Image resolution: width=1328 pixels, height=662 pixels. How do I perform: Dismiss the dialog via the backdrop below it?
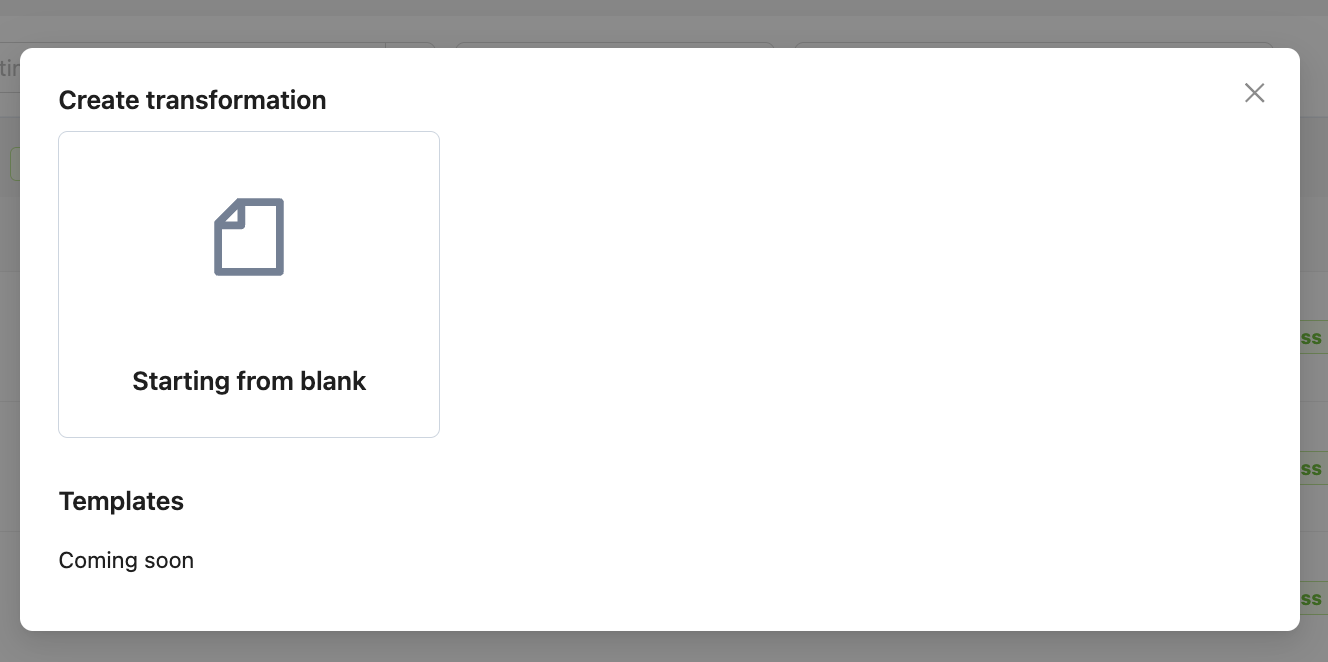(x=664, y=647)
